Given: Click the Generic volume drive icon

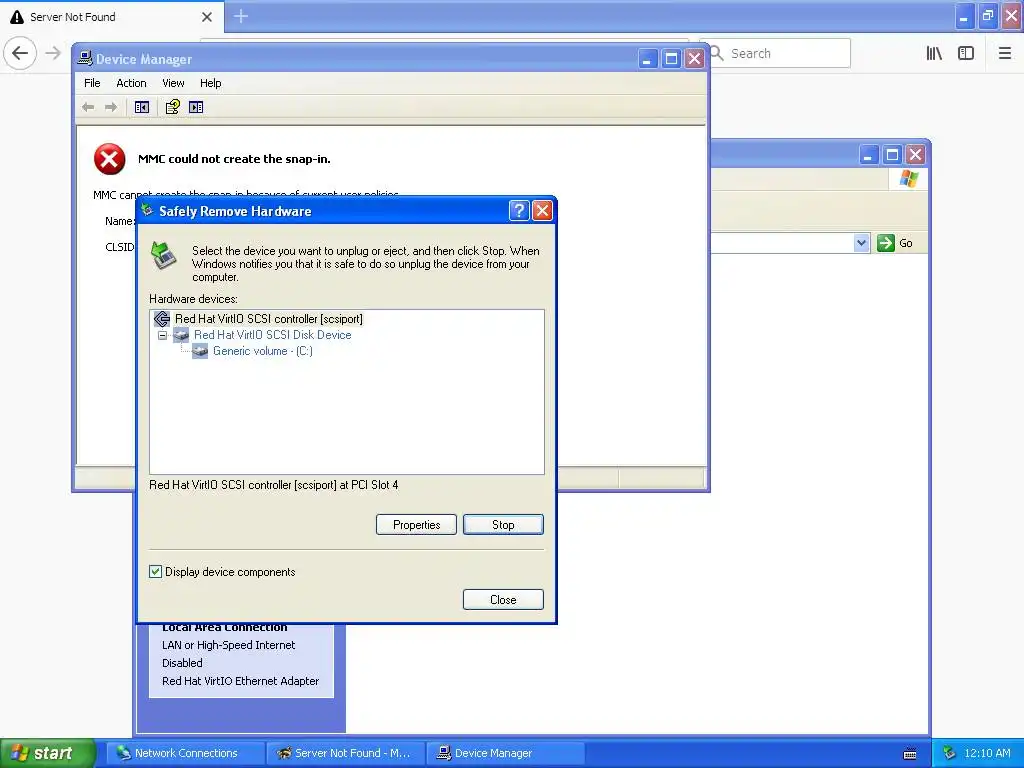Looking at the screenshot, I should 200,351.
